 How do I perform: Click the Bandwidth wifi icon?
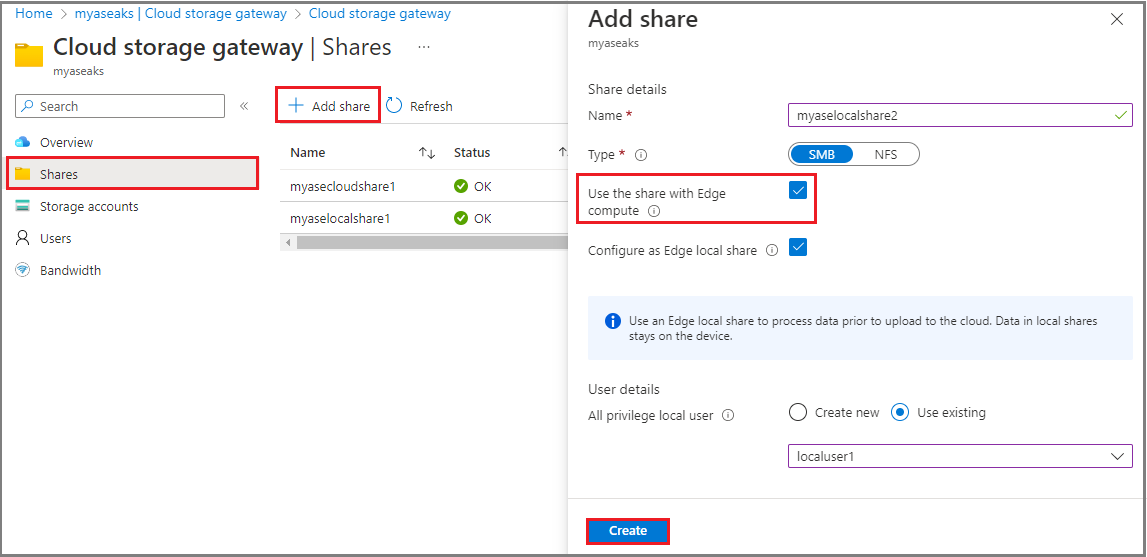[x=23, y=270]
